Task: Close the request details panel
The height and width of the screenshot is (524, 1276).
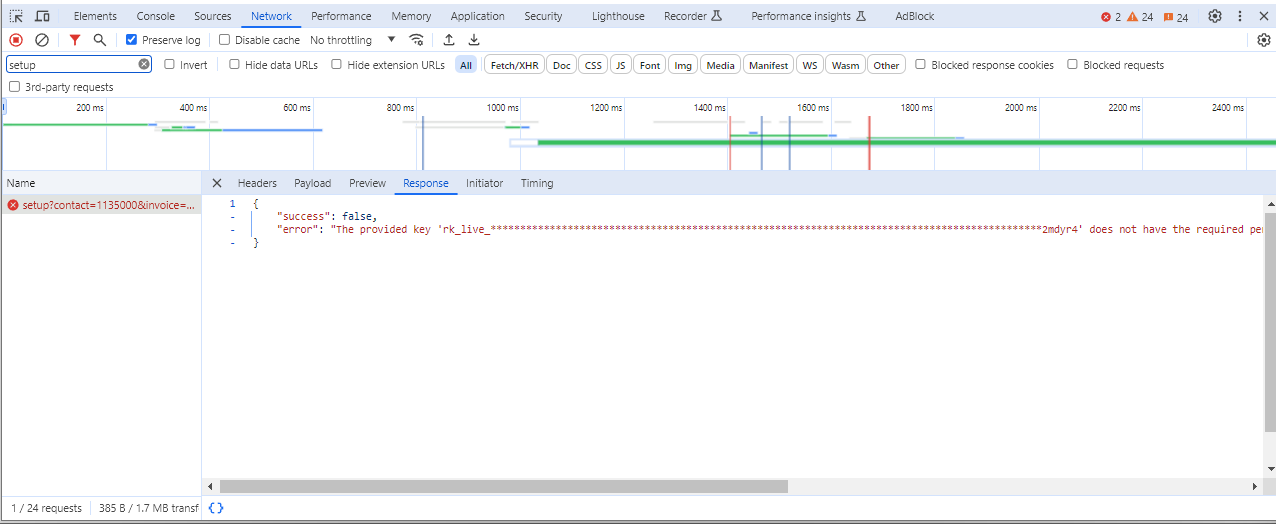Action: 217,183
